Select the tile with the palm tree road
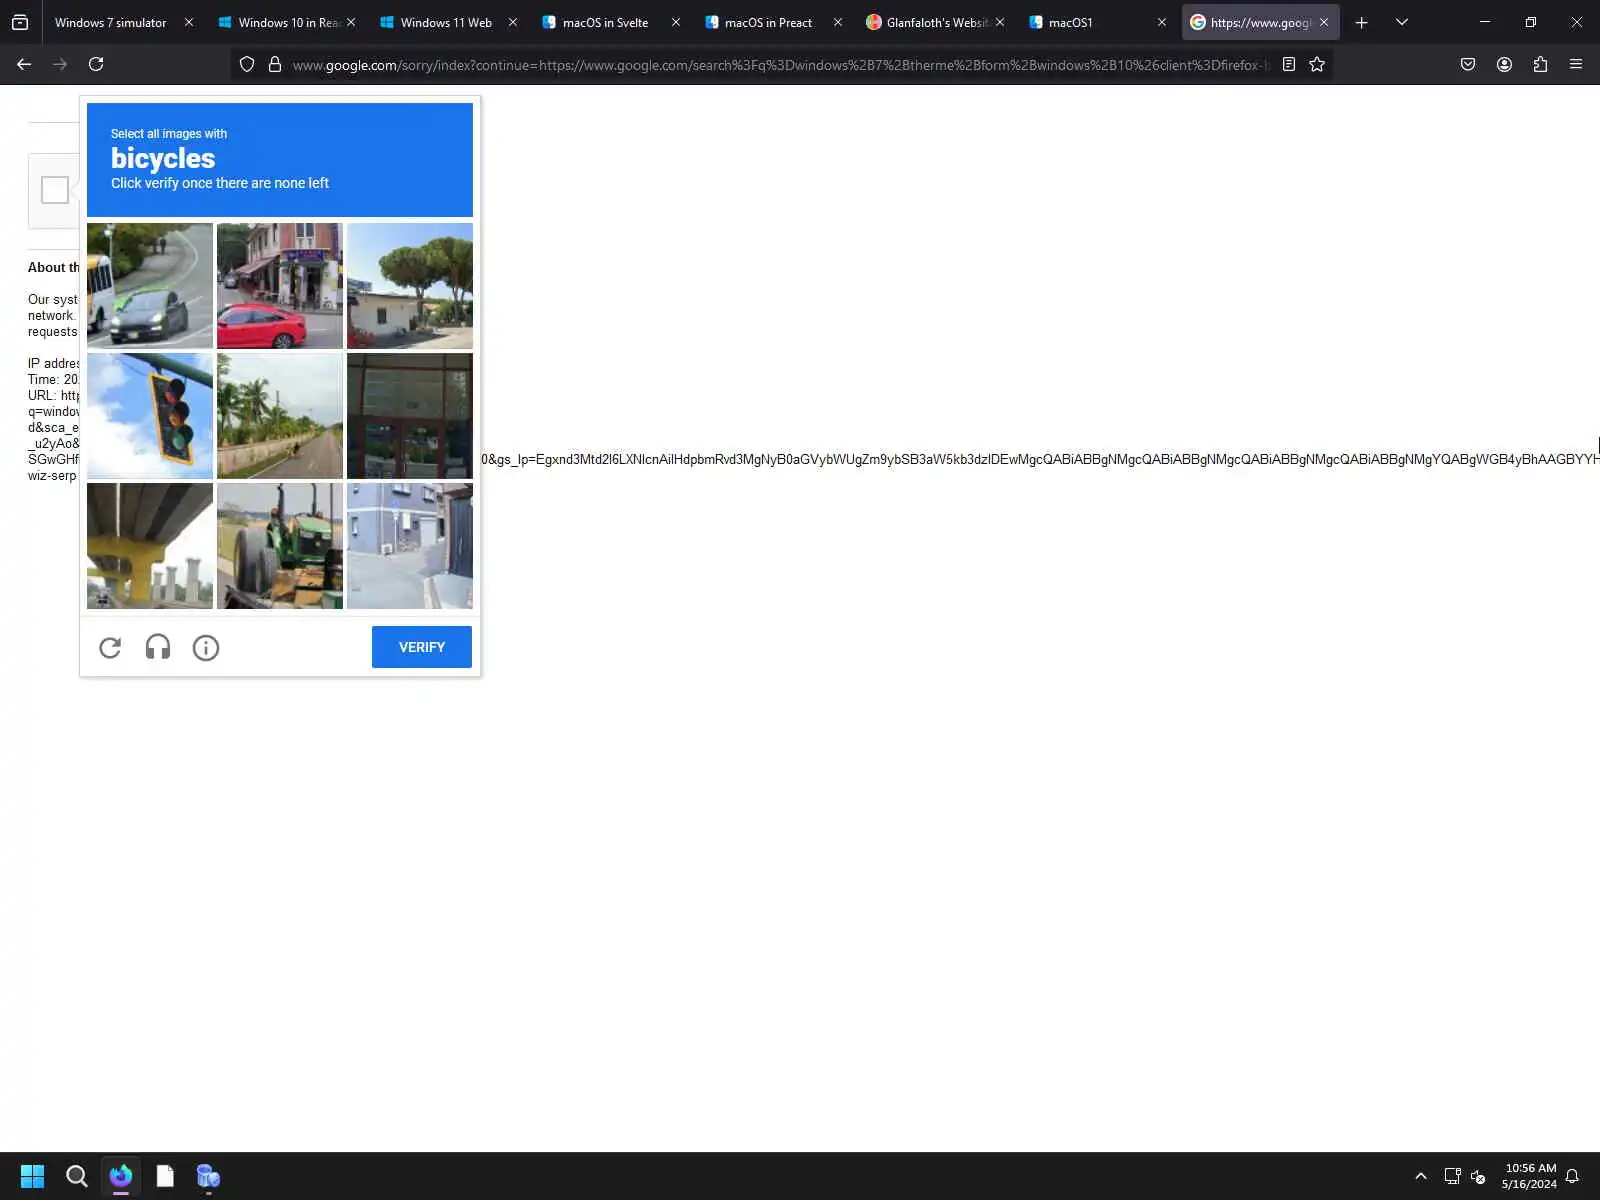The height and width of the screenshot is (1200, 1600). (280, 416)
